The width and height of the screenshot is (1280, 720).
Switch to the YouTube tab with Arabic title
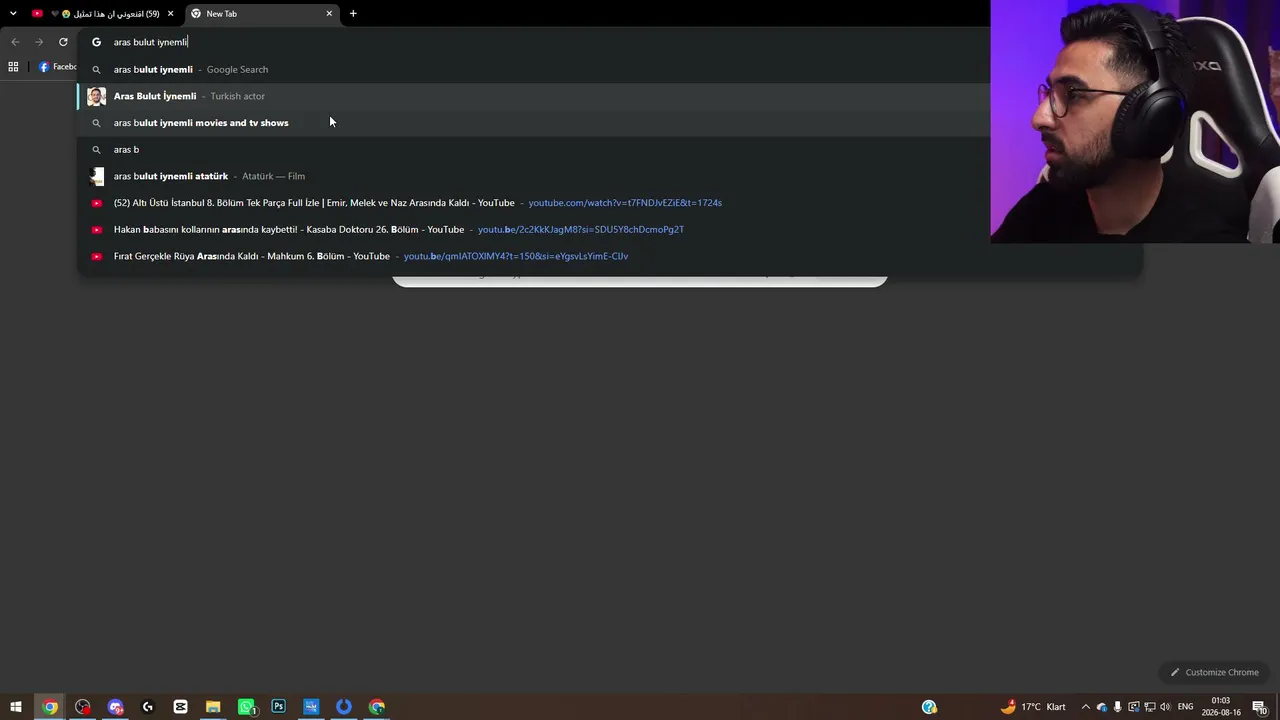pyautogui.click(x=103, y=14)
